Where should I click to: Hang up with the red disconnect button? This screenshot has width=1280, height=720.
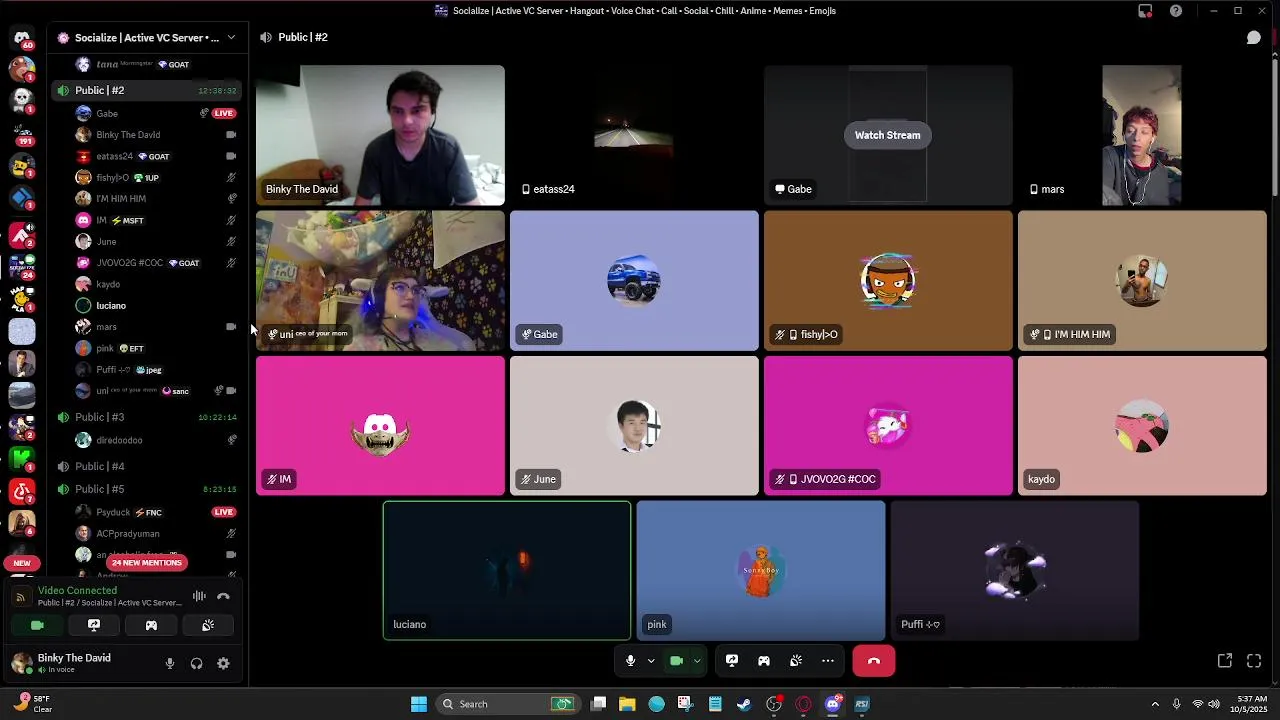tap(874, 661)
